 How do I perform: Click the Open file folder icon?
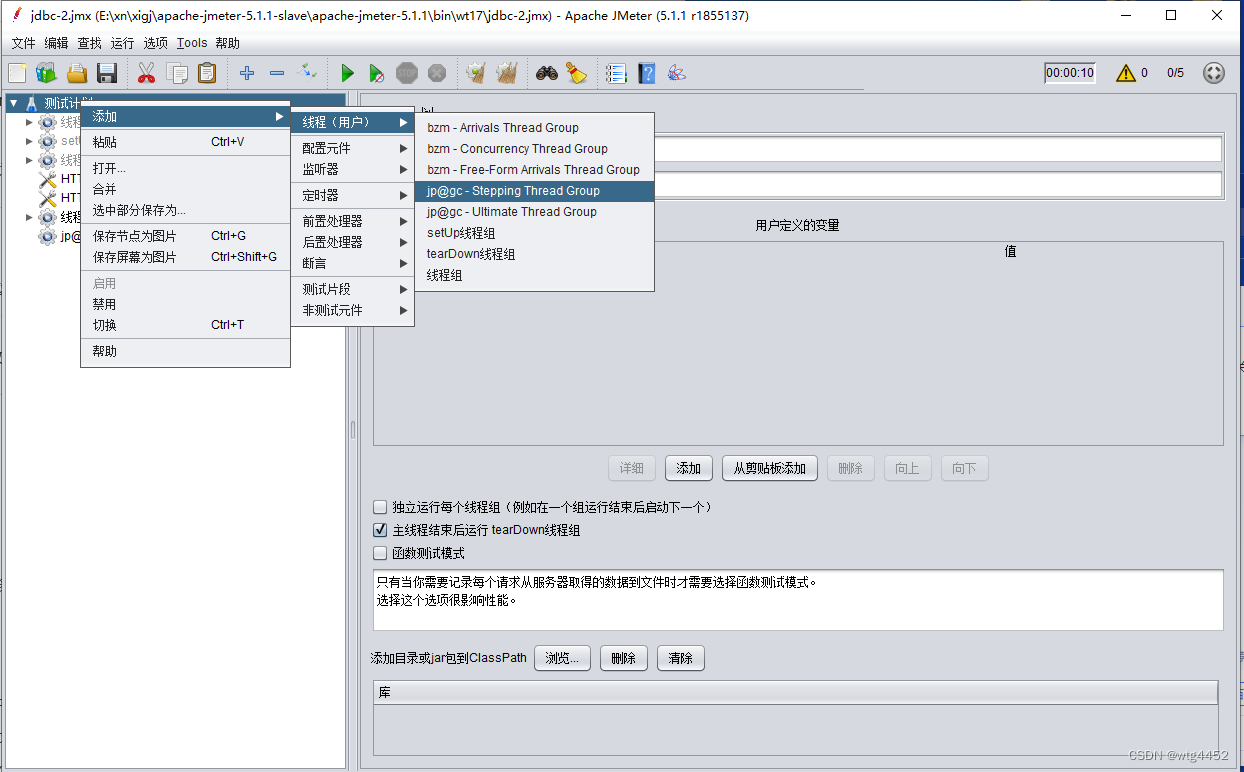(77, 73)
